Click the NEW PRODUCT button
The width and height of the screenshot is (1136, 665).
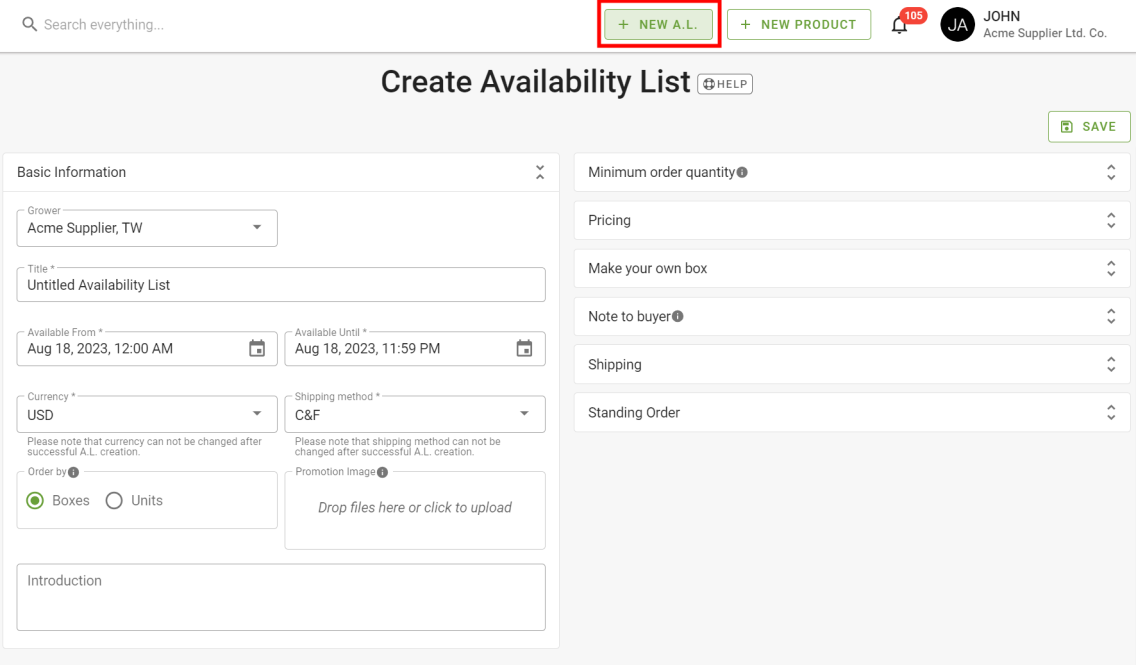[x=798, y=24]
